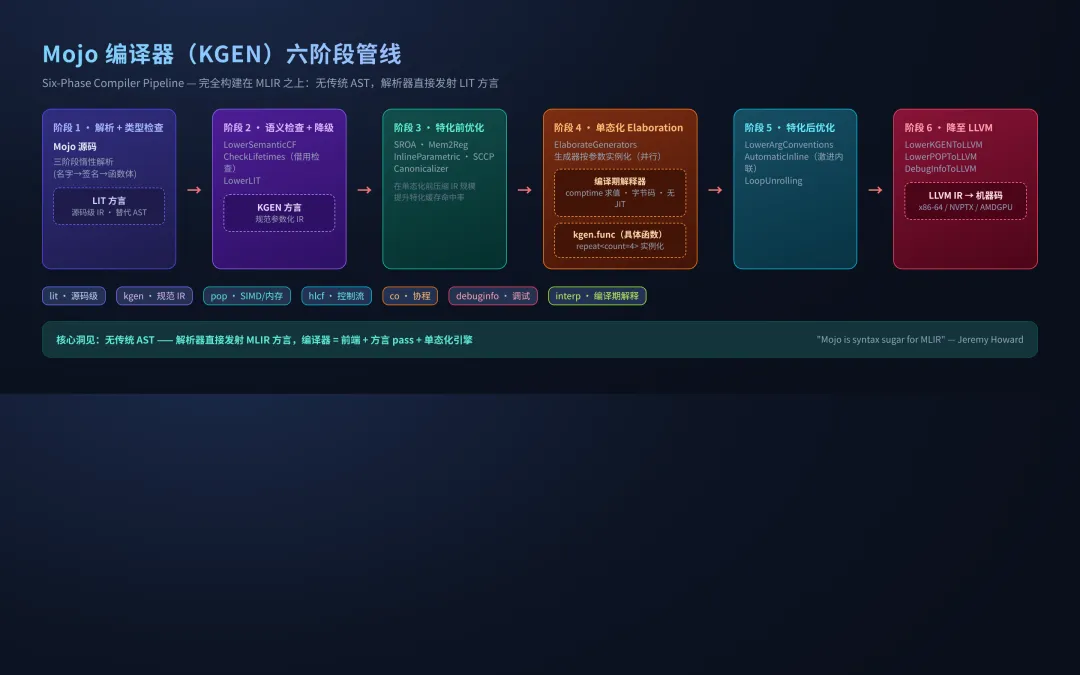Select the '阶段 1 · 解析 + 类型检查' heading
Screen dimensions: 1080x675
[108, 127]
